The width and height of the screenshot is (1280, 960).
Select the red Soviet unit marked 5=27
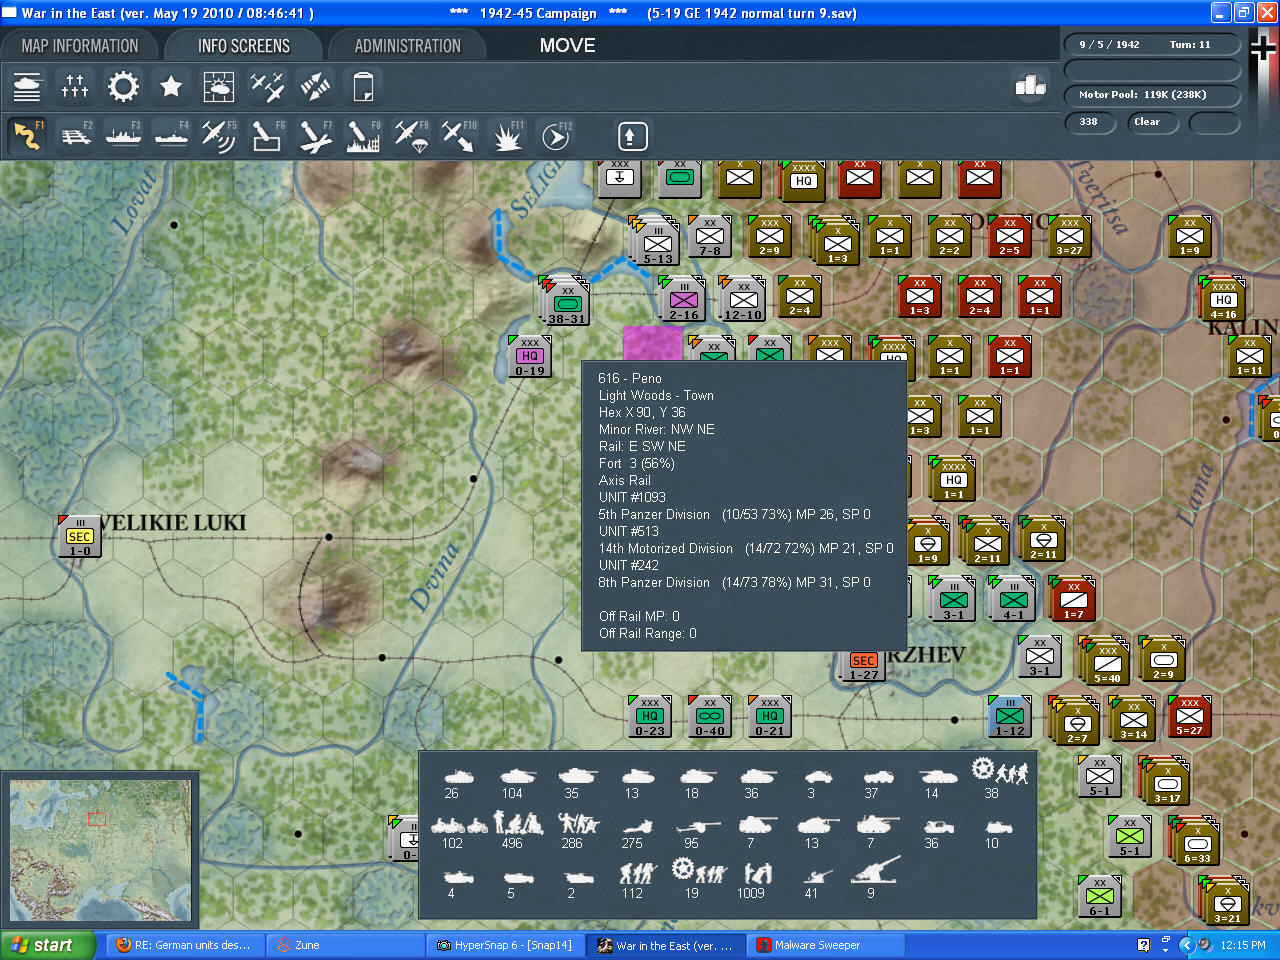(x=1189, y=717)
